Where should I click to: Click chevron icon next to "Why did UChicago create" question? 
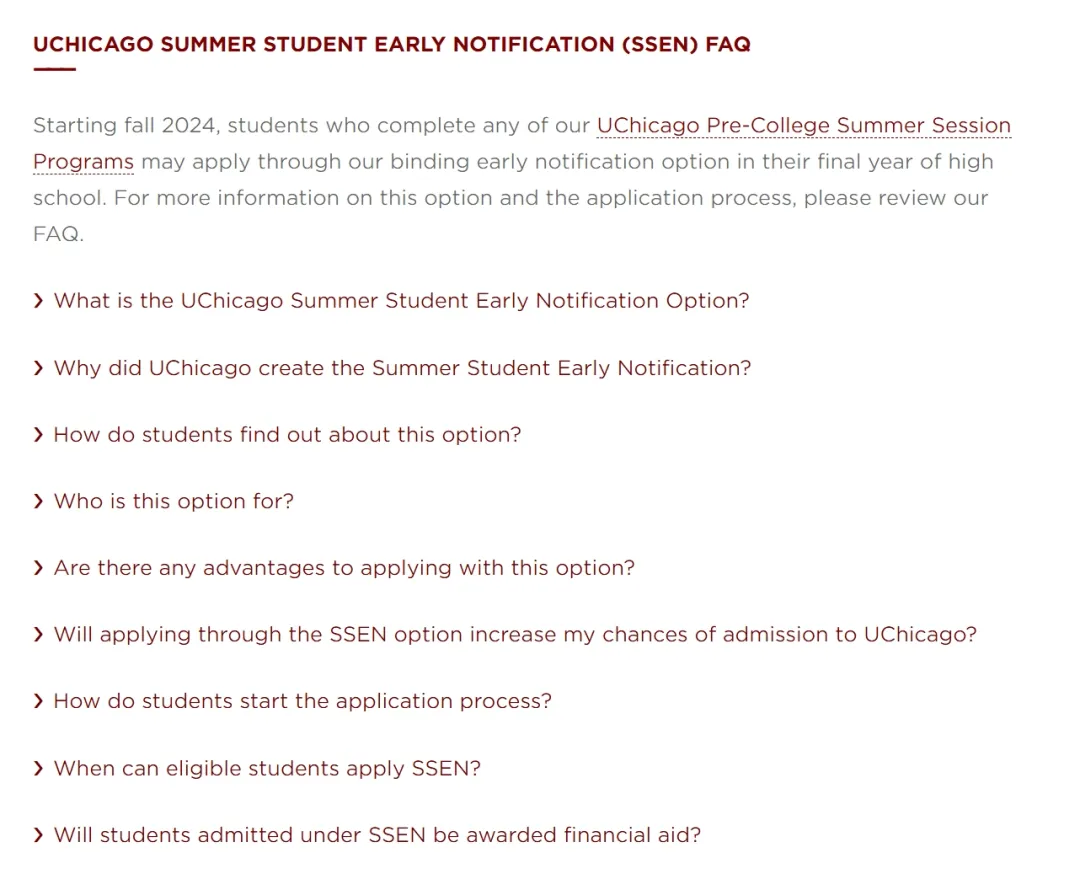click(x=38, y=368)
